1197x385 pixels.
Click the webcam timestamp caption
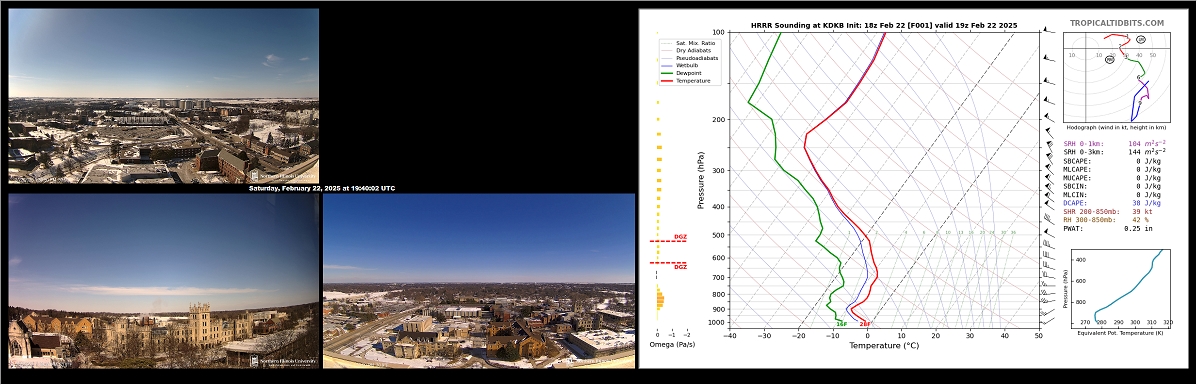pyautogui.click(x=321, y=189)
